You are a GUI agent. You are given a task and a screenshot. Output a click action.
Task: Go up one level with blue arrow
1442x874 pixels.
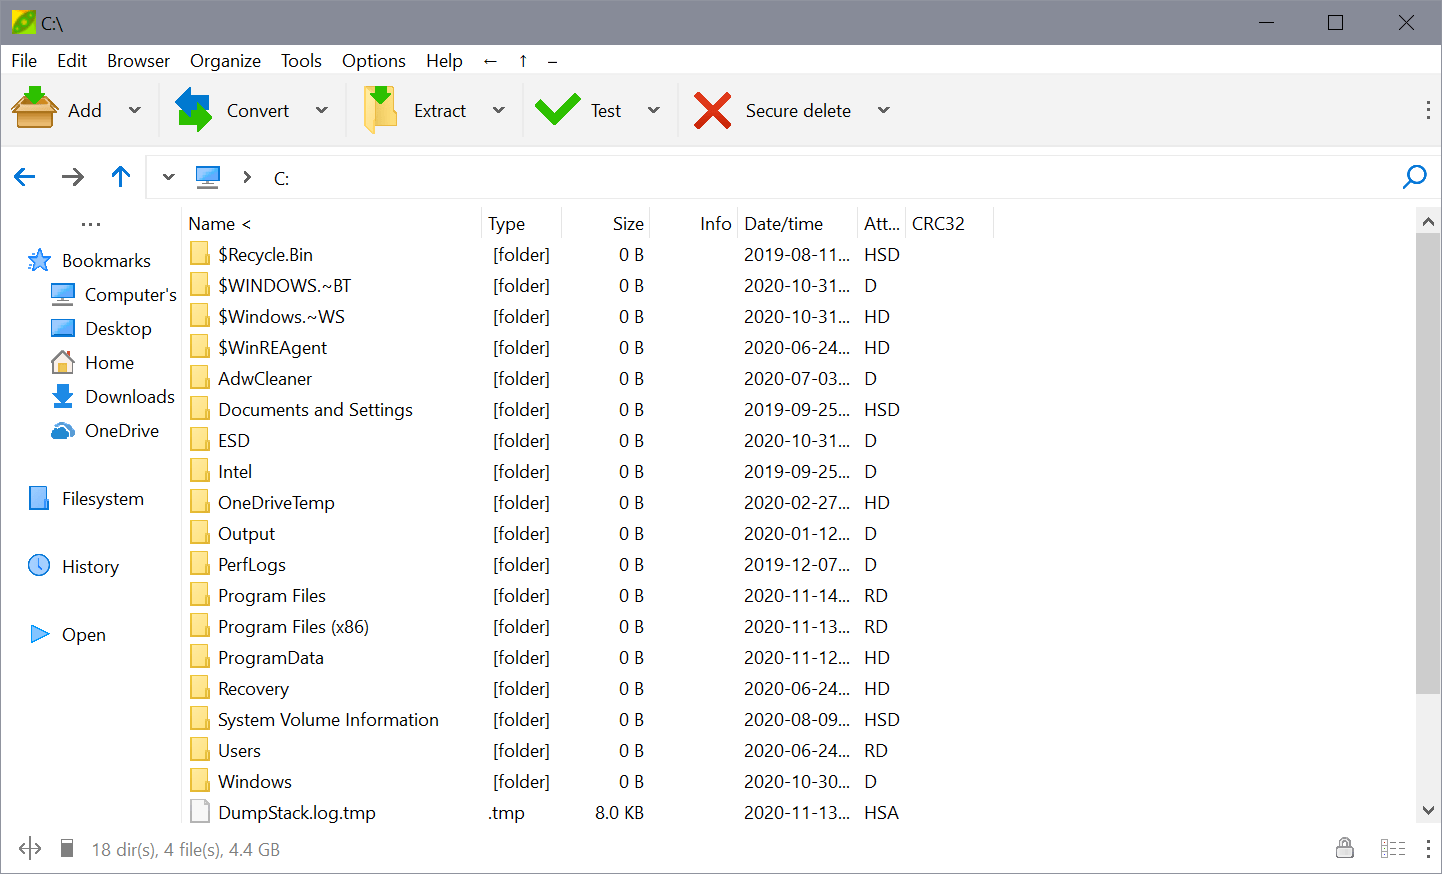121,177
